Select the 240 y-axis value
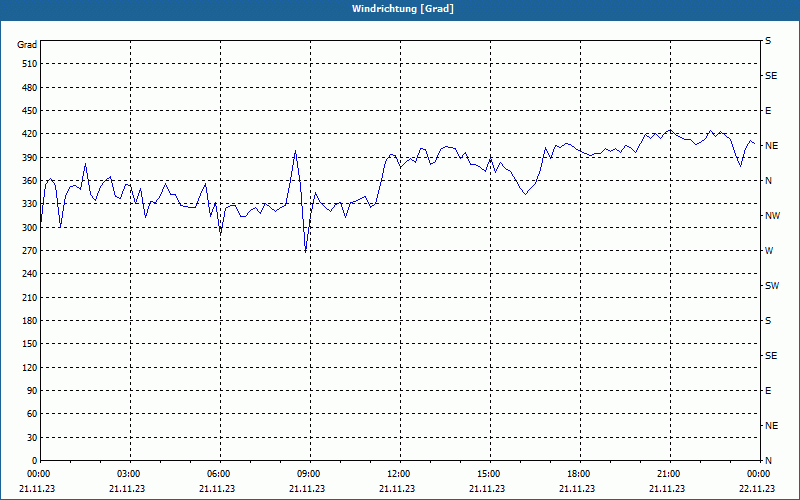The height and width of the screenshot is (500, 800). pos(30,274)
